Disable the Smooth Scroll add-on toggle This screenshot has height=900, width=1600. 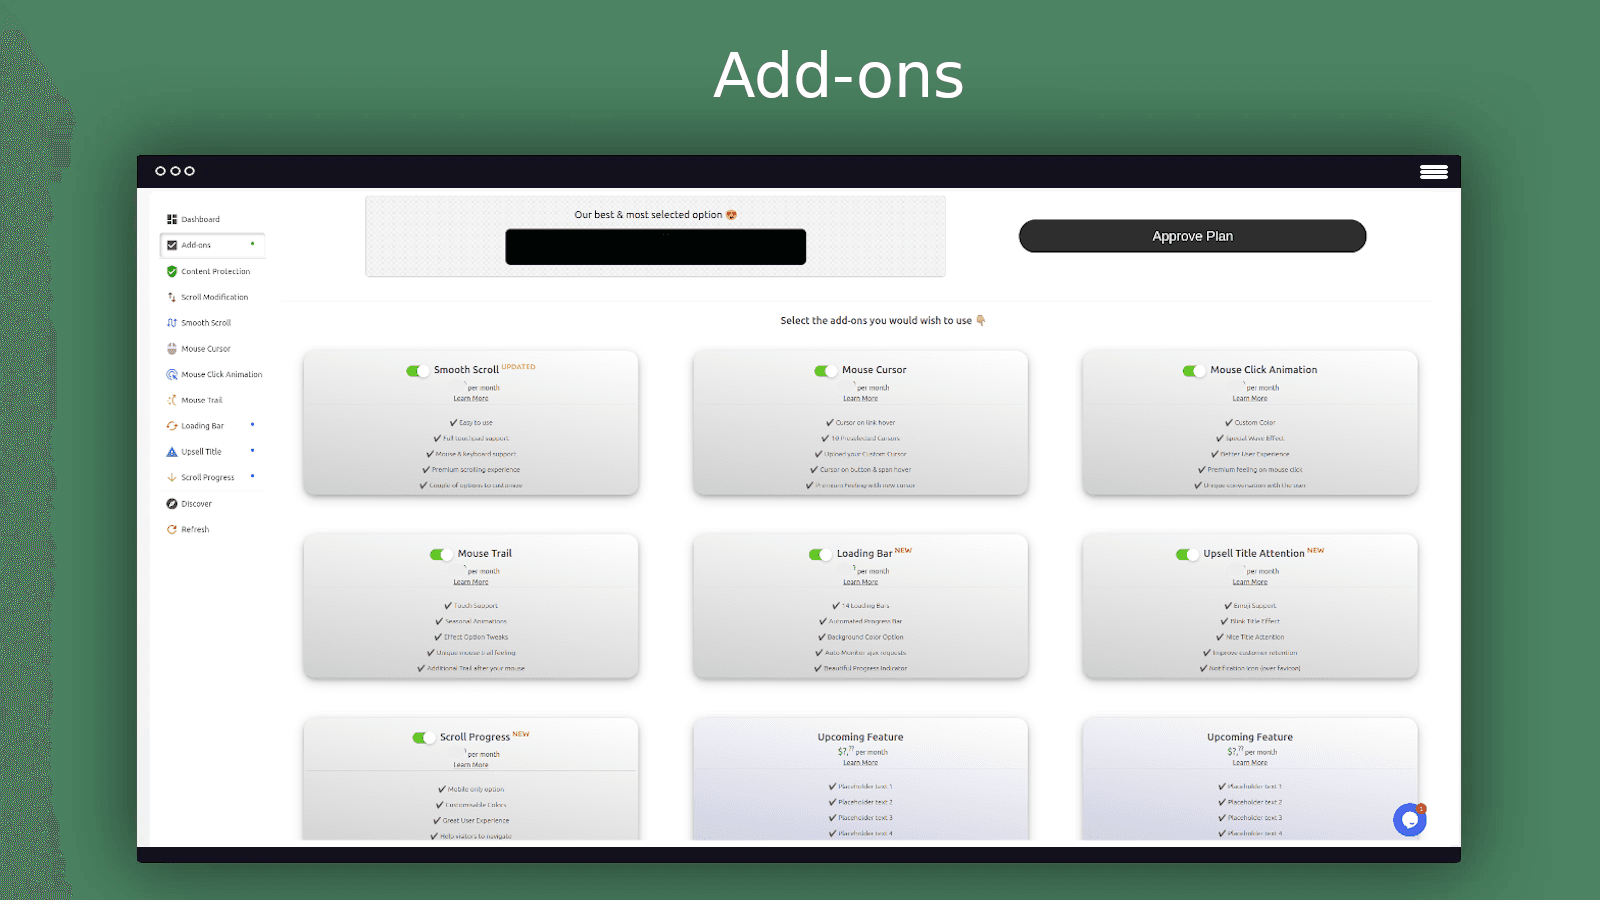pyautogui.click(x=417, y=369)
